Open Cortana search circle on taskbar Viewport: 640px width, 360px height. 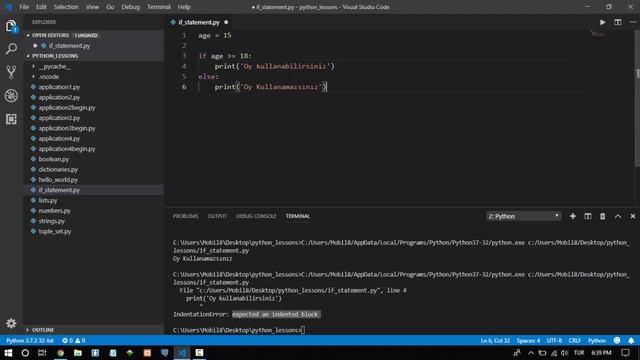tap(25, 353)
